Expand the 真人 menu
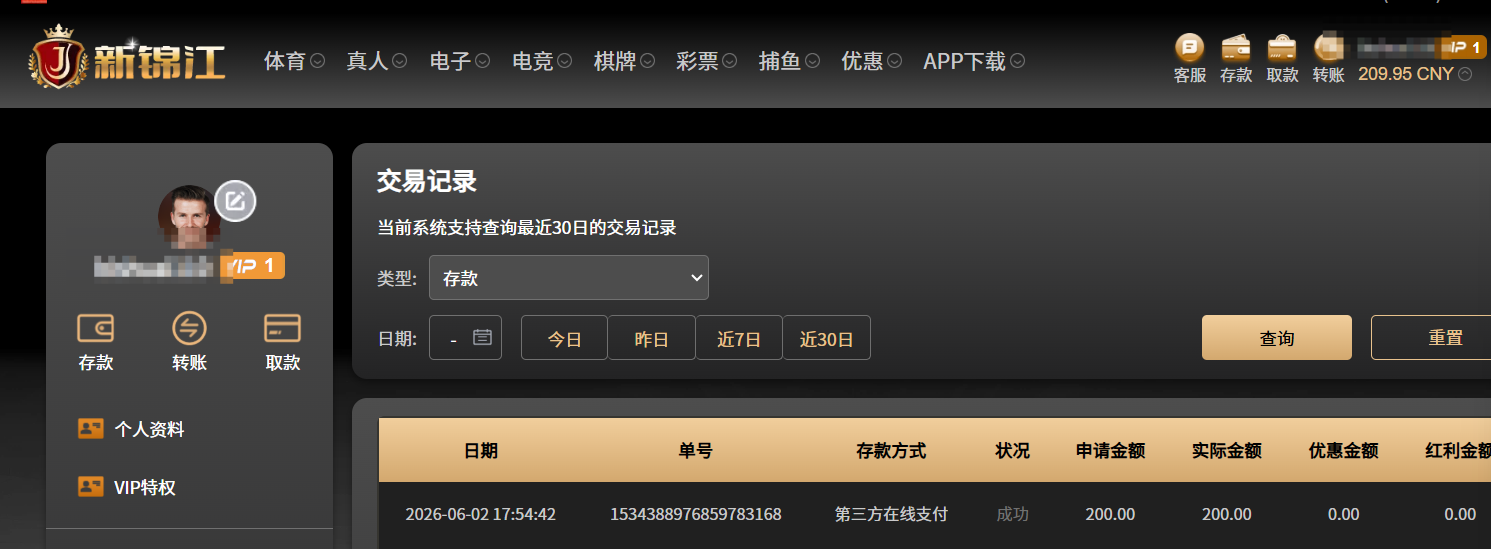Viewport: 1491px width, 549px height. (x=376, y=61)
